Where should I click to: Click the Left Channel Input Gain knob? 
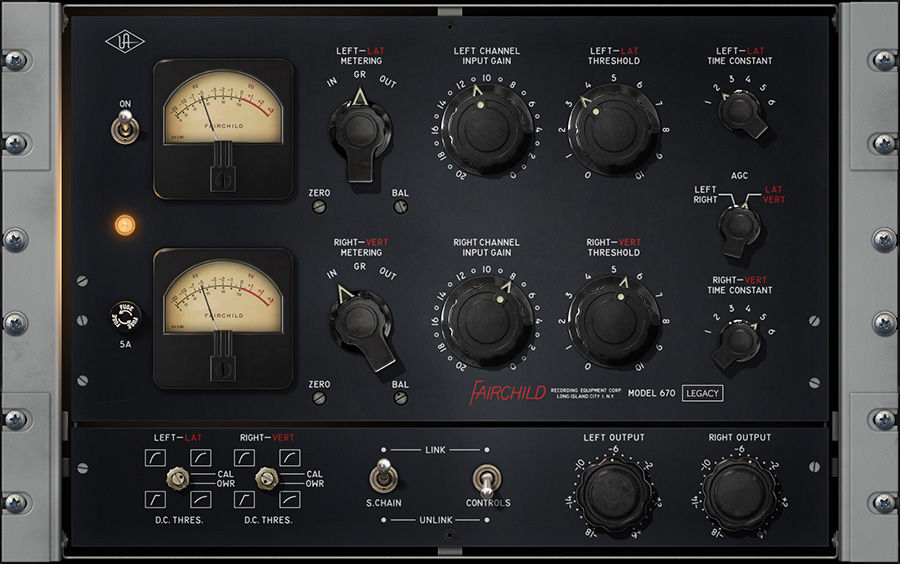(x=487, y=130)
